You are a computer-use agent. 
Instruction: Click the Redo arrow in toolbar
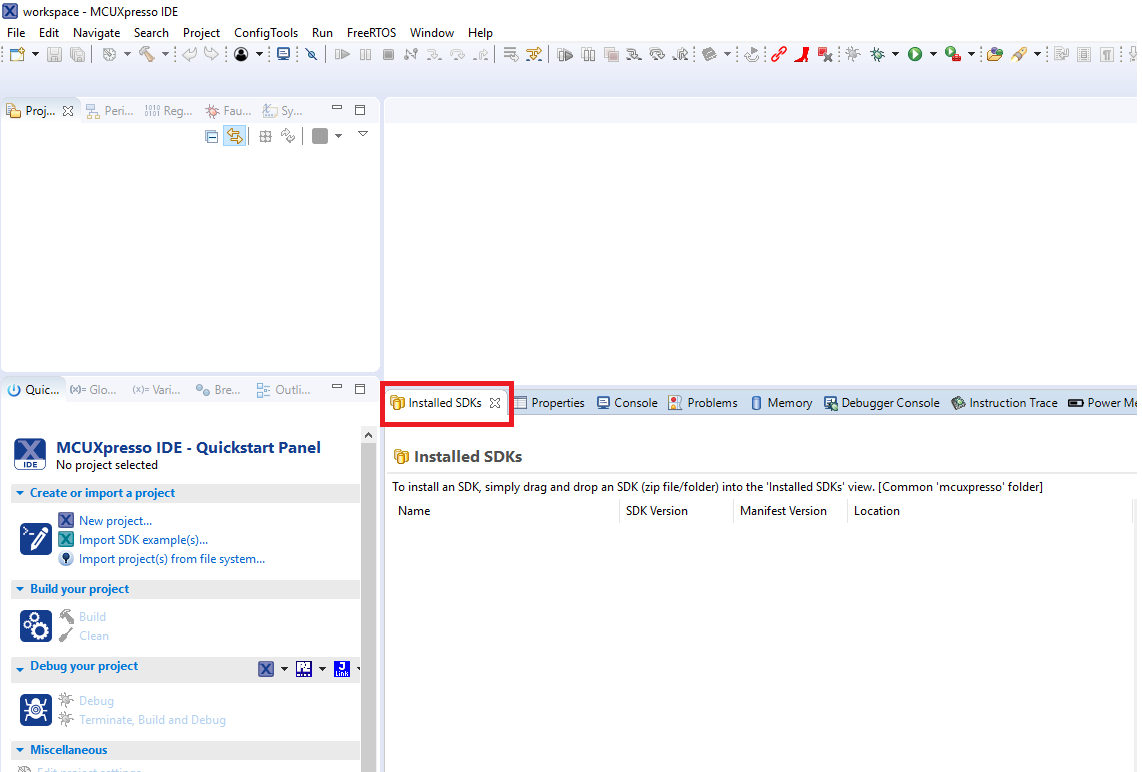click(x=211, y=54)
